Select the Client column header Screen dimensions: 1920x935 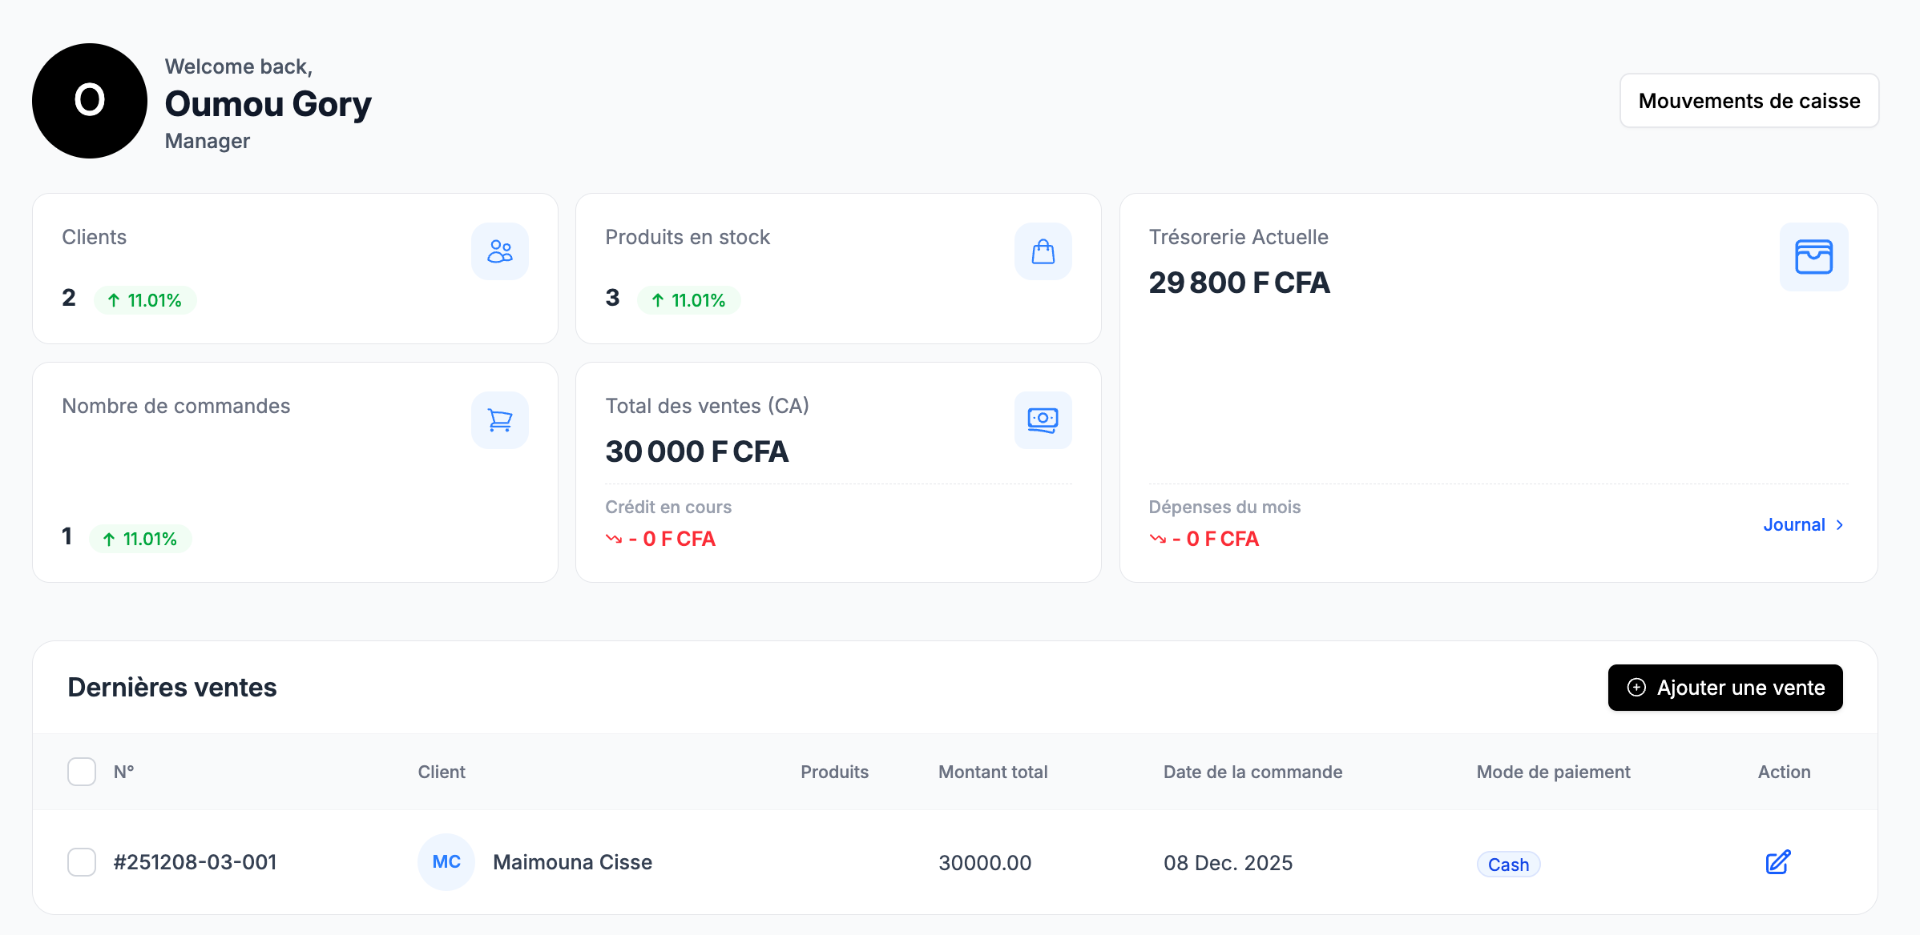[441, 772]
